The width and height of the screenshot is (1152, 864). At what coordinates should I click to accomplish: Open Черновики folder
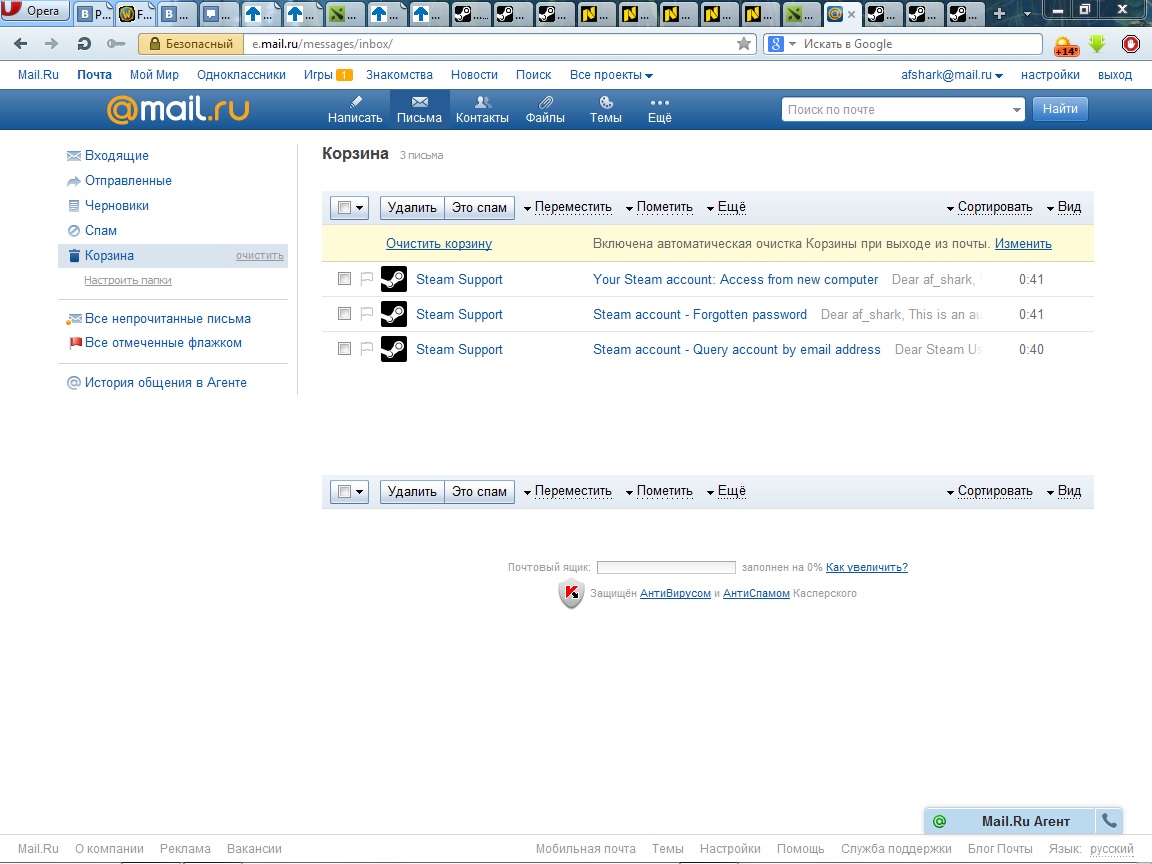tap(117, 206)
